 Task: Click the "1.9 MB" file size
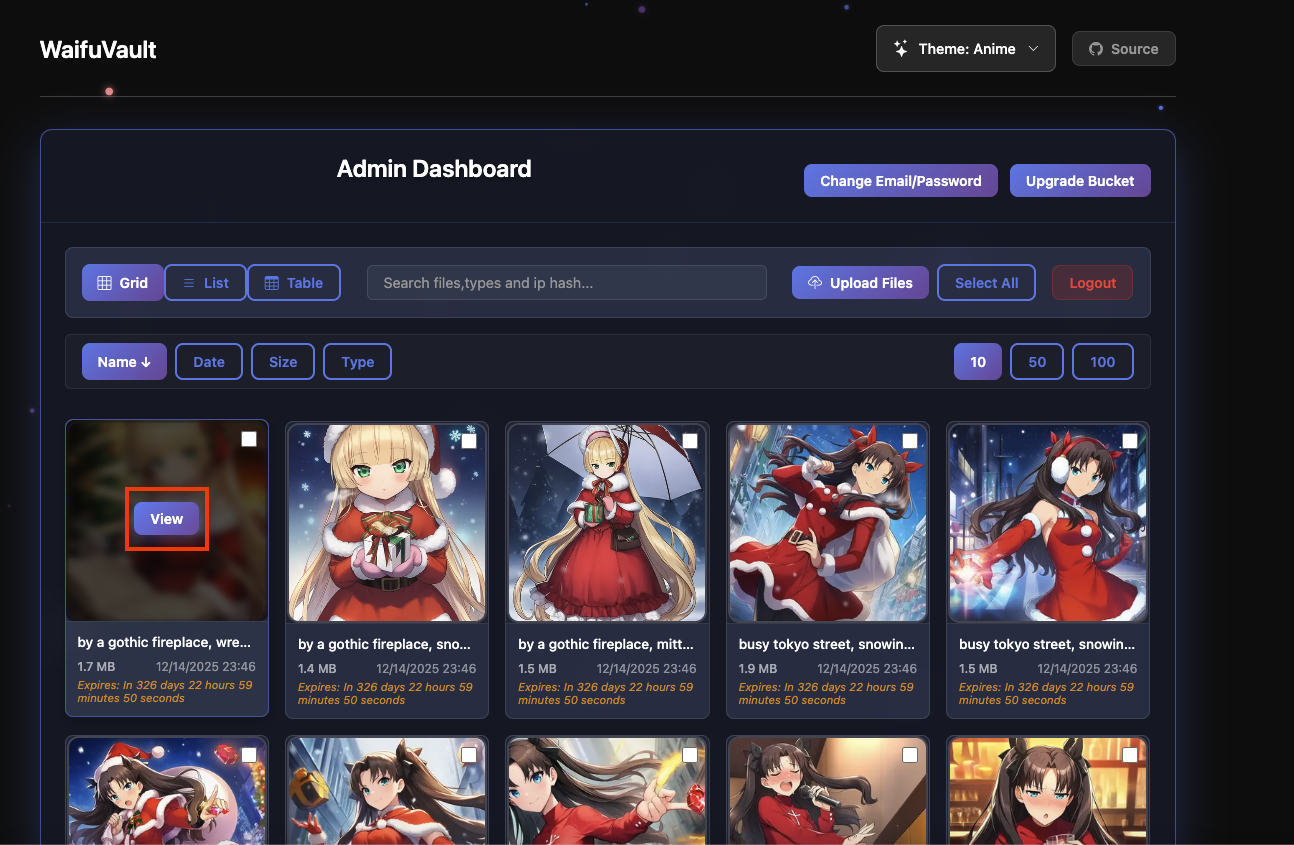(x=758, y=668)
